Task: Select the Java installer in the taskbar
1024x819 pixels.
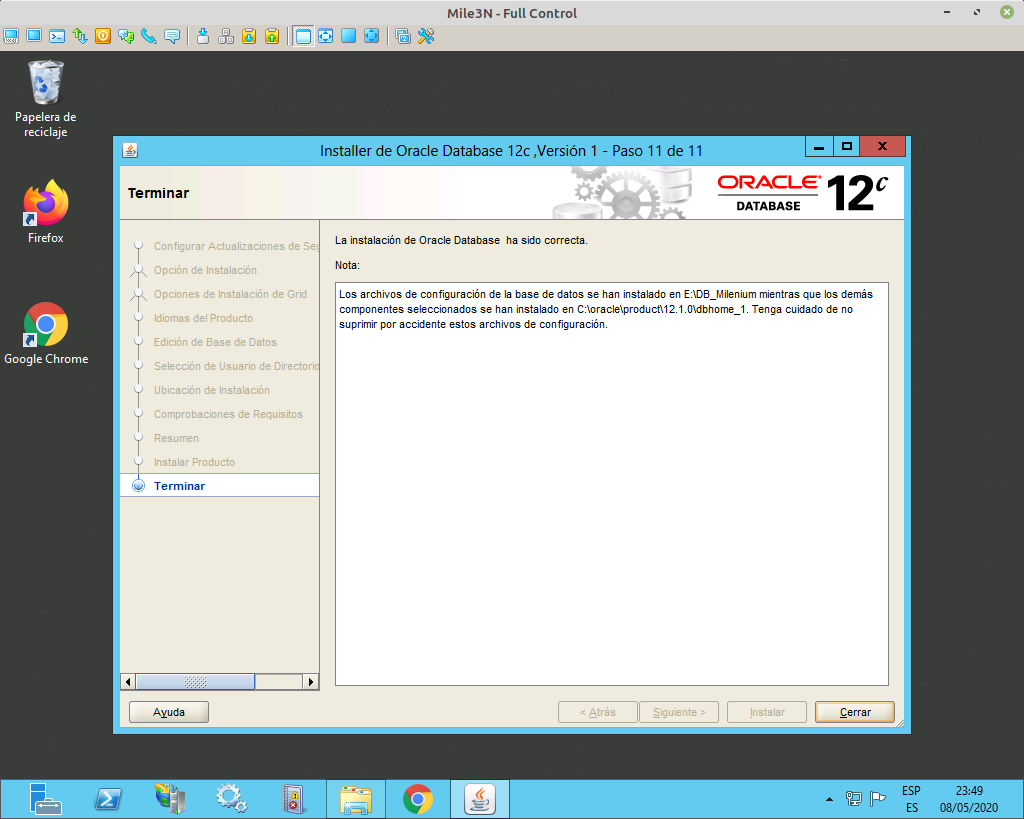Action: point(480,798)
